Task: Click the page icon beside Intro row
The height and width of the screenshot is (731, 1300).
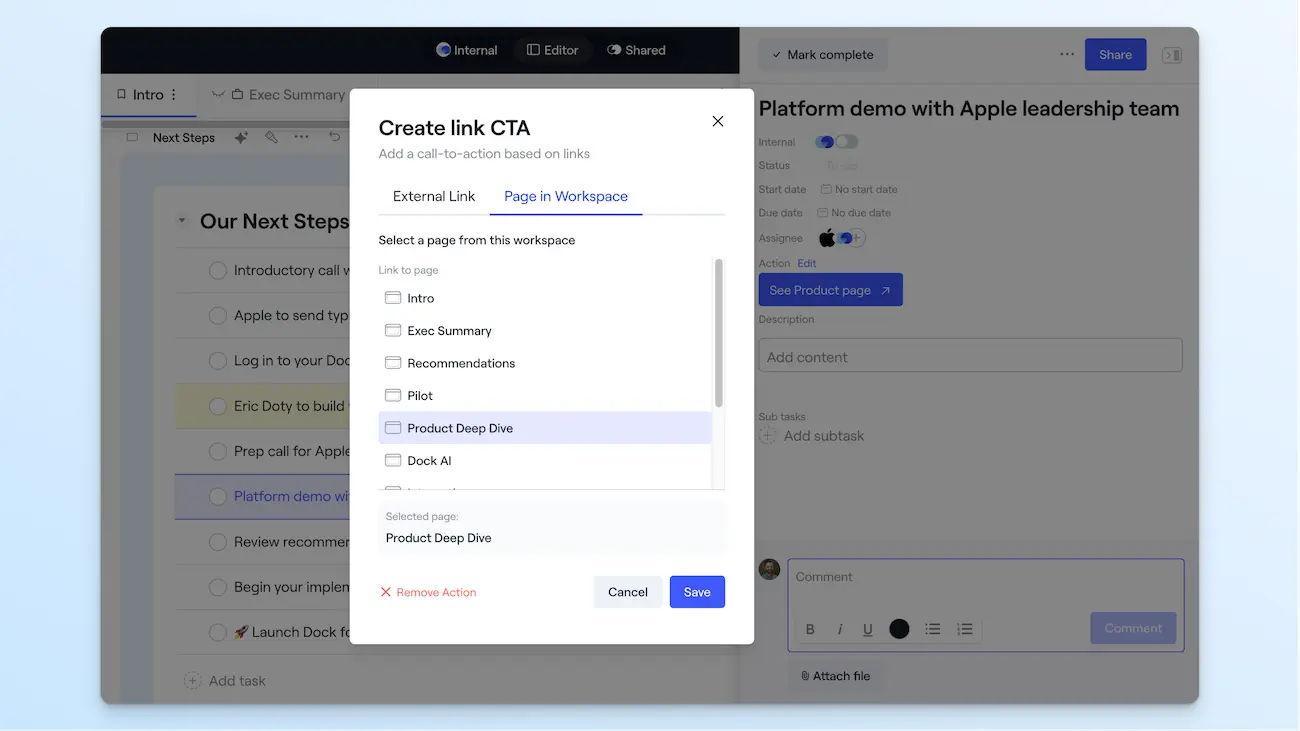Action: click(393, 298)
